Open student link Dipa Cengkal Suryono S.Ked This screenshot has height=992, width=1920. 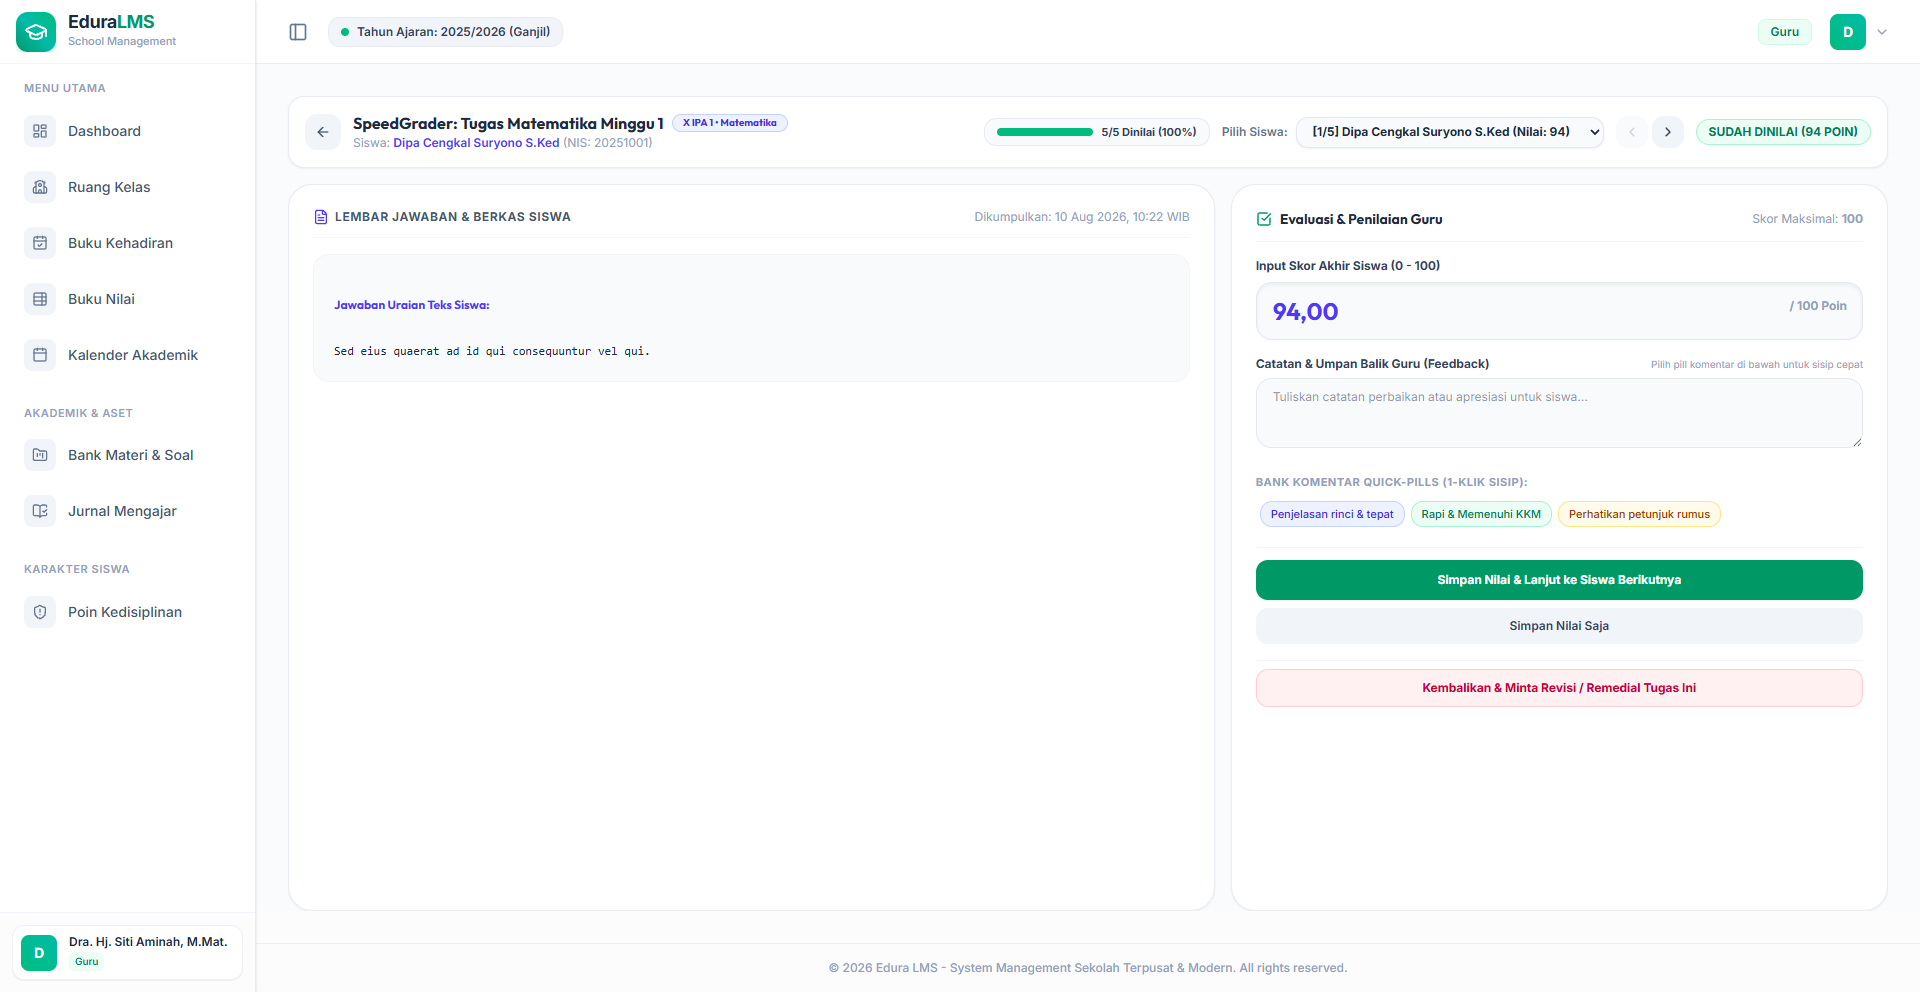[x=476, y=143]
